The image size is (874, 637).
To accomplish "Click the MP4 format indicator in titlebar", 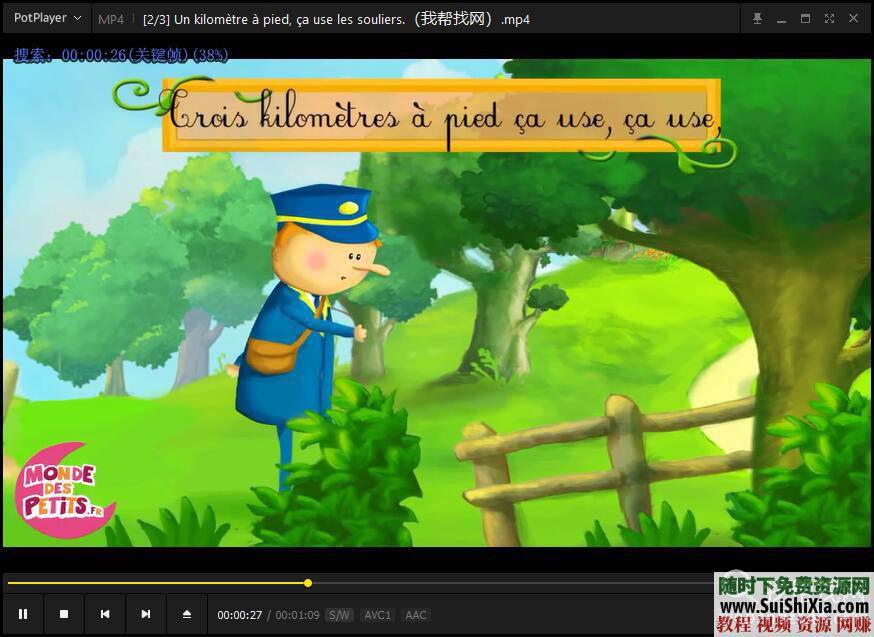I will [x=110, y=18].
